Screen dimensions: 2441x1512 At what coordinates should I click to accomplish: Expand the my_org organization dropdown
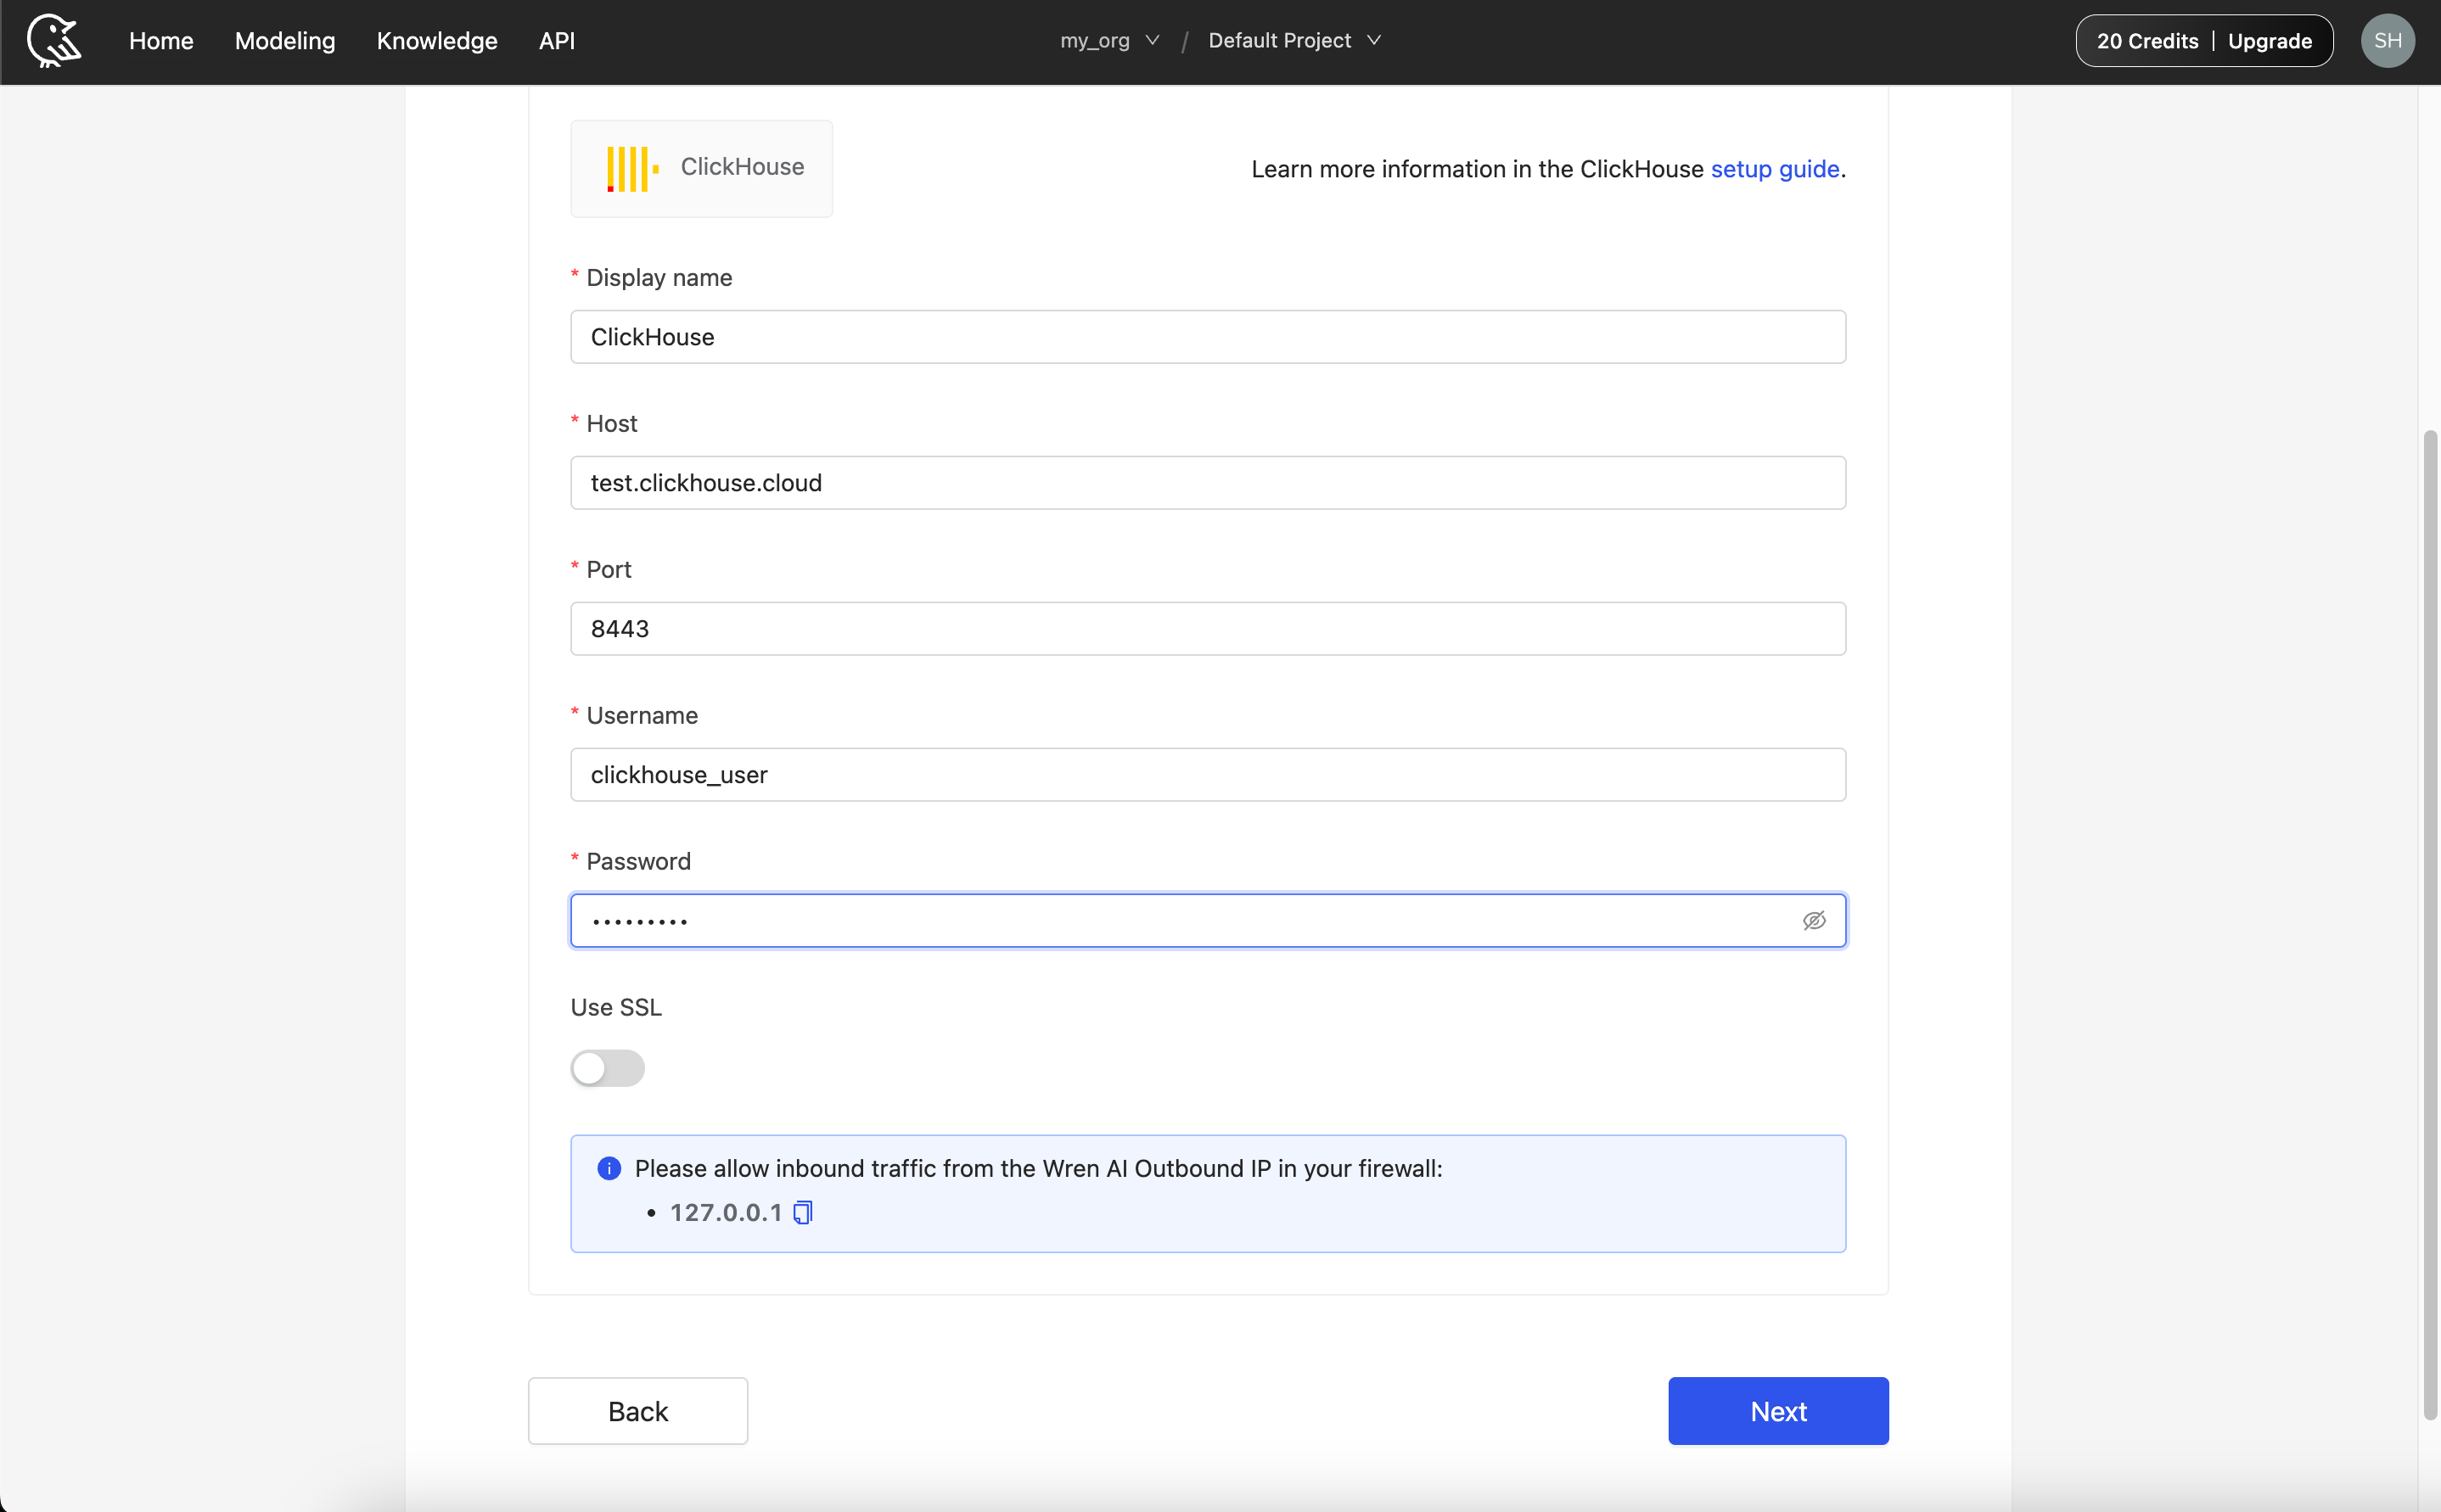[x=1109, y=41]
